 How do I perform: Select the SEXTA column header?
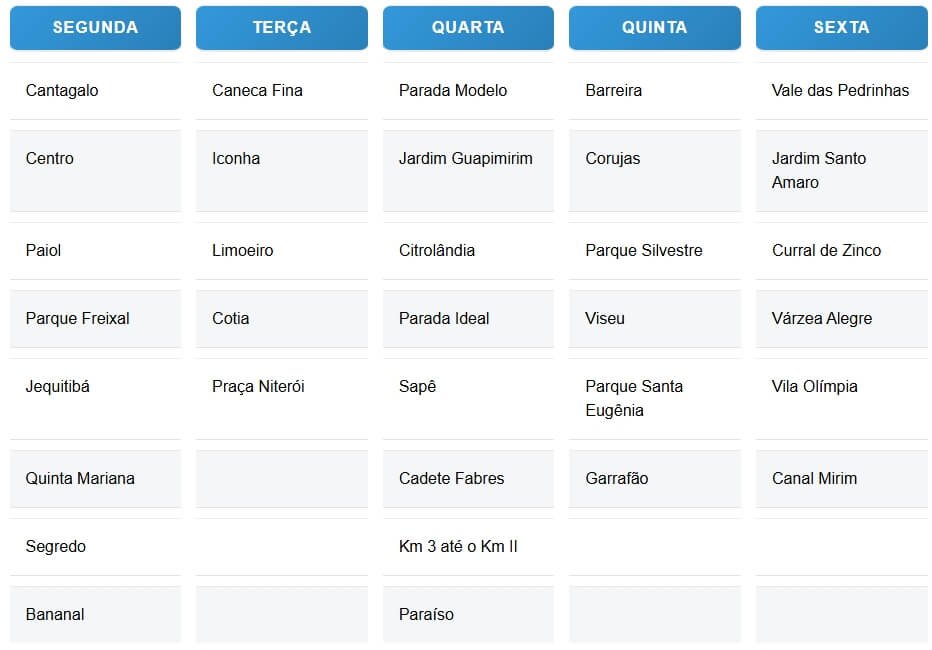coord(841,28)
